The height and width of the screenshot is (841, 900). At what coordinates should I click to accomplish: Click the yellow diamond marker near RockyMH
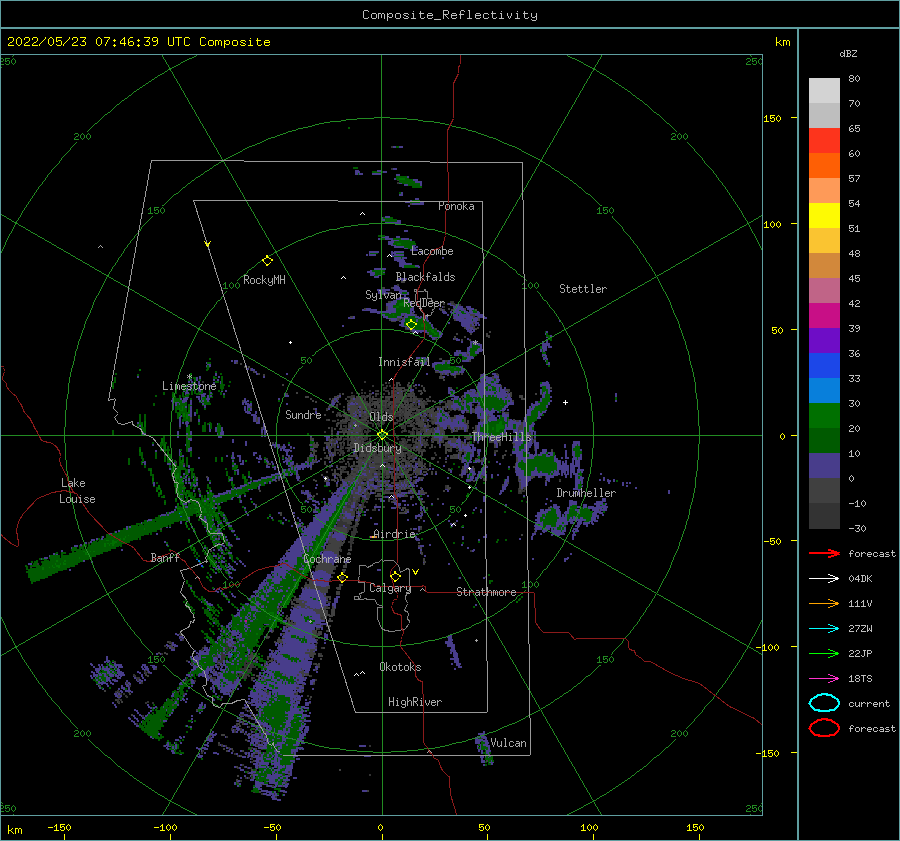[x=267, y=261]
